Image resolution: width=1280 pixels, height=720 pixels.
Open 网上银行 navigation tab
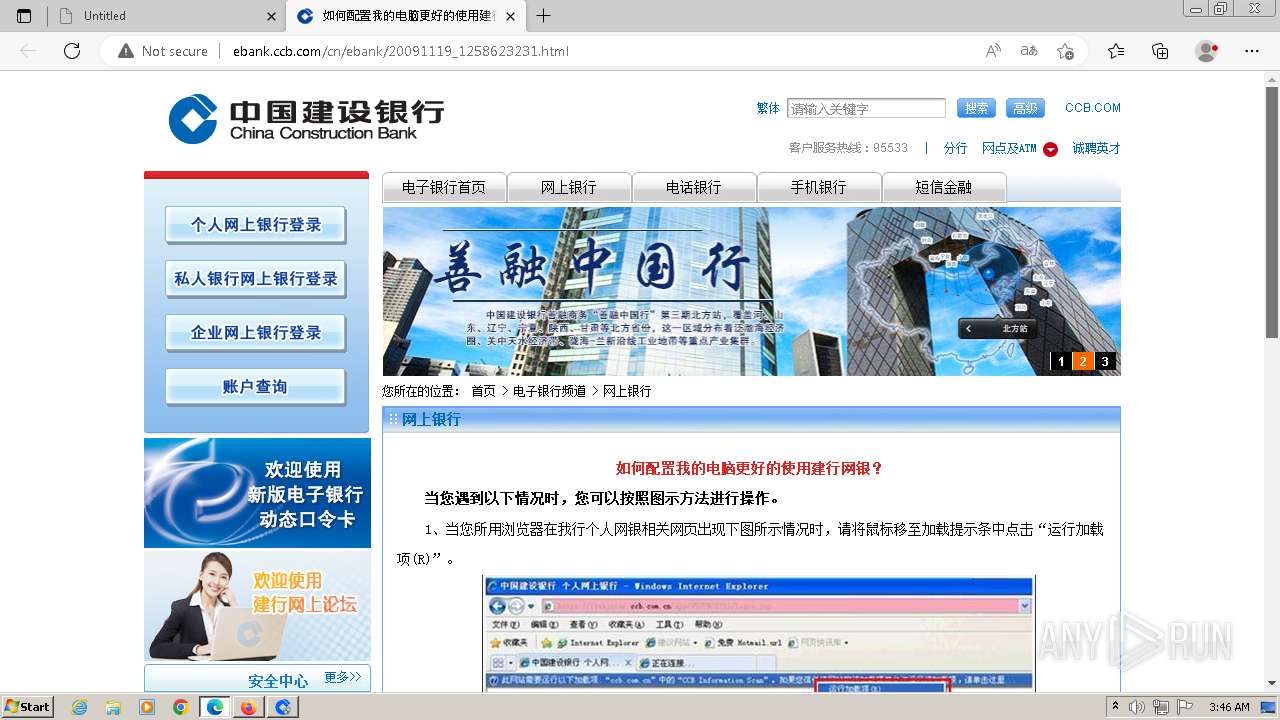pos(569,187)
